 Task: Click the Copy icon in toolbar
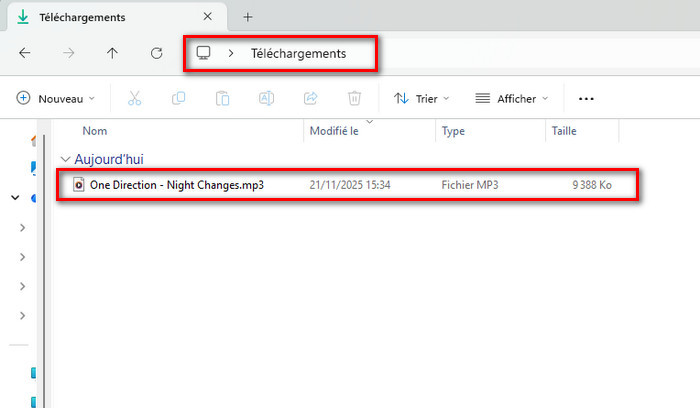[178, 98]
